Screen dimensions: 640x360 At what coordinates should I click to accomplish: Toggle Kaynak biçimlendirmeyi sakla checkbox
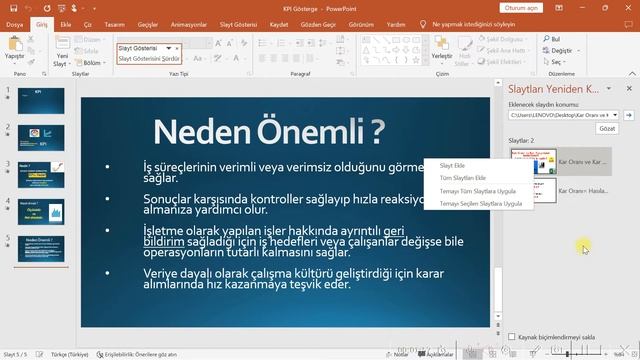(x=511, y=337)
